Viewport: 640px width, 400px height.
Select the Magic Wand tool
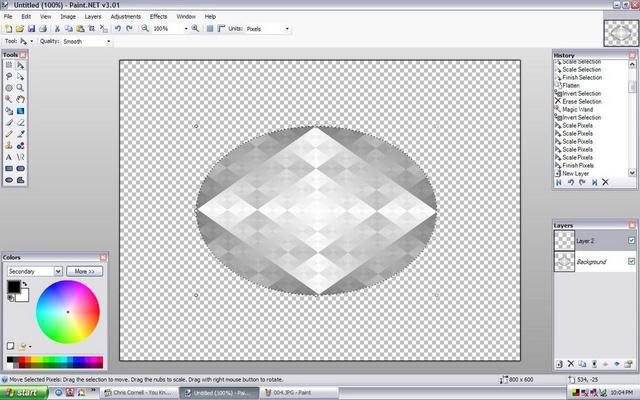(9, 99)
